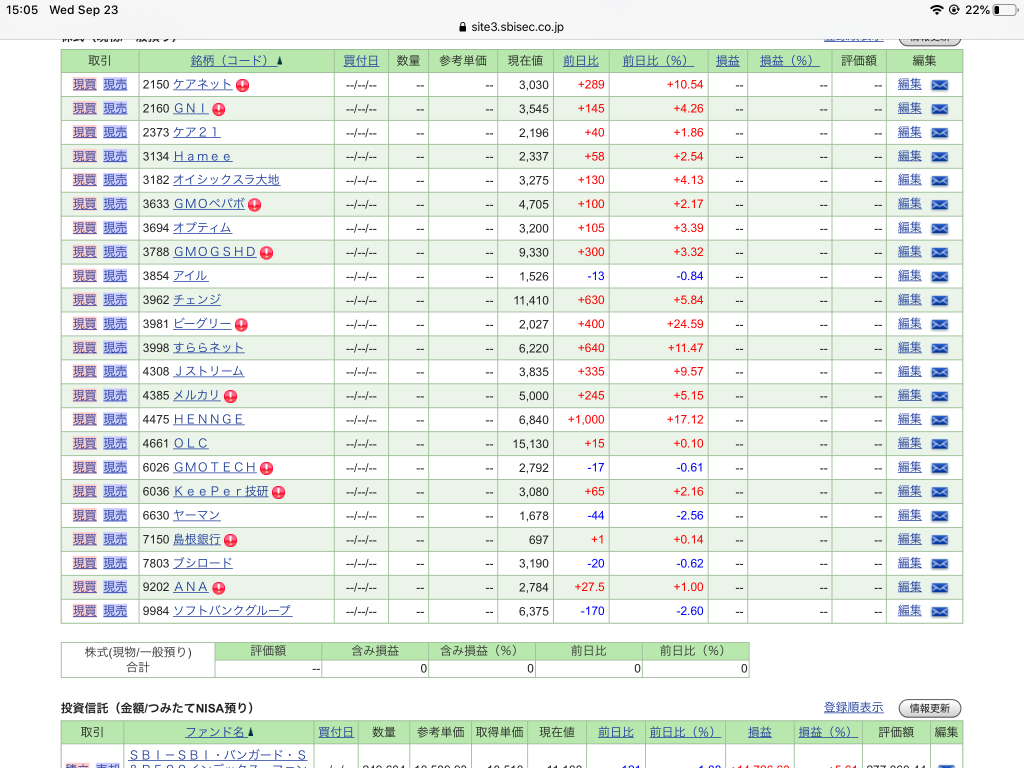
Task: Sort stocks by 前日比 column header
Action: (x=581, y=61)
